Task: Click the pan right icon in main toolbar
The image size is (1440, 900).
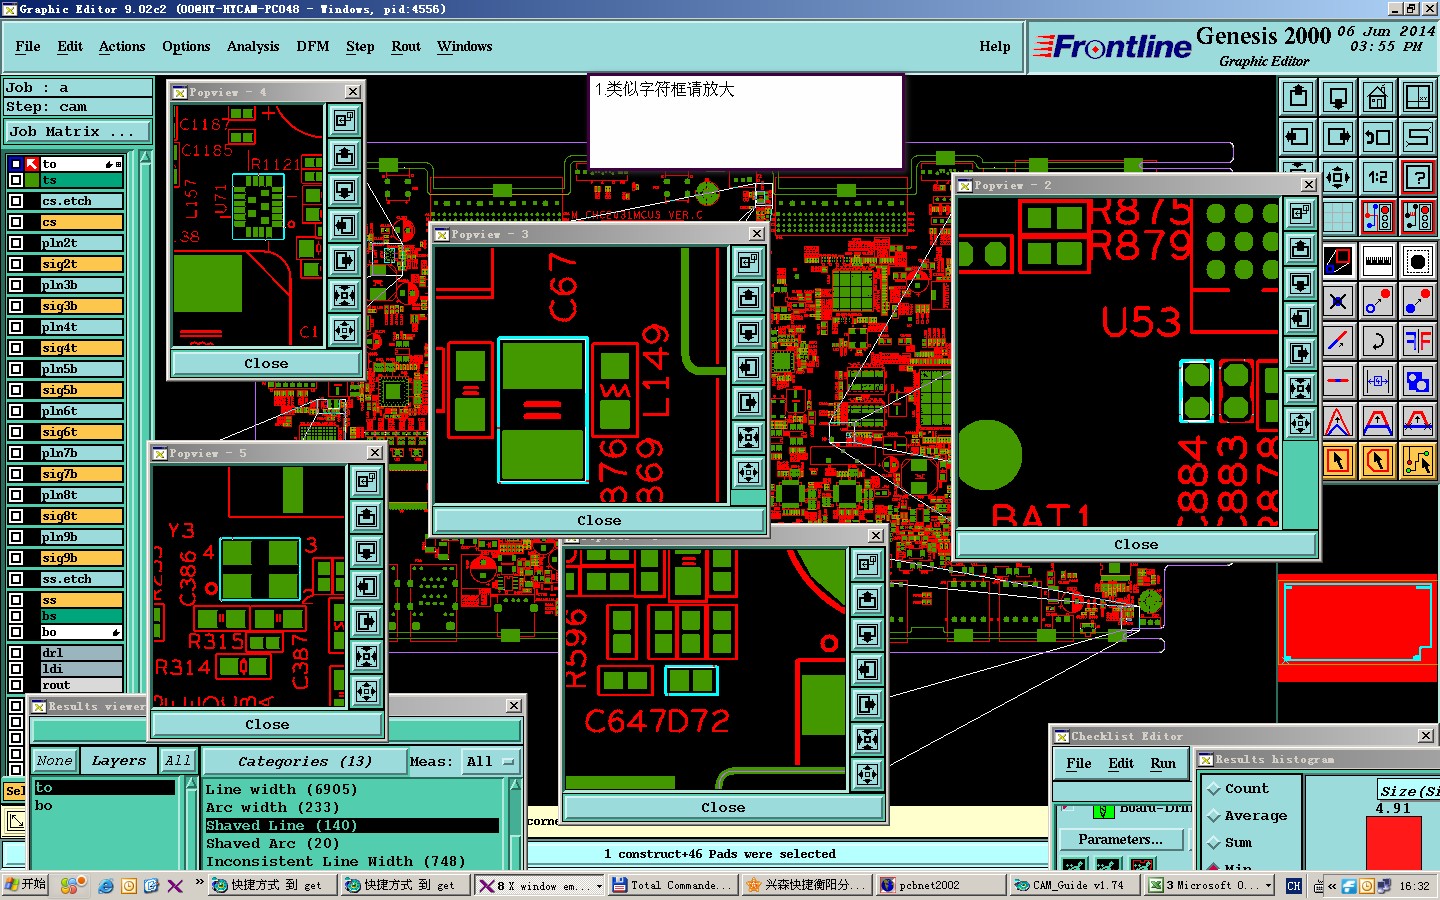Action: point(1338,137)
